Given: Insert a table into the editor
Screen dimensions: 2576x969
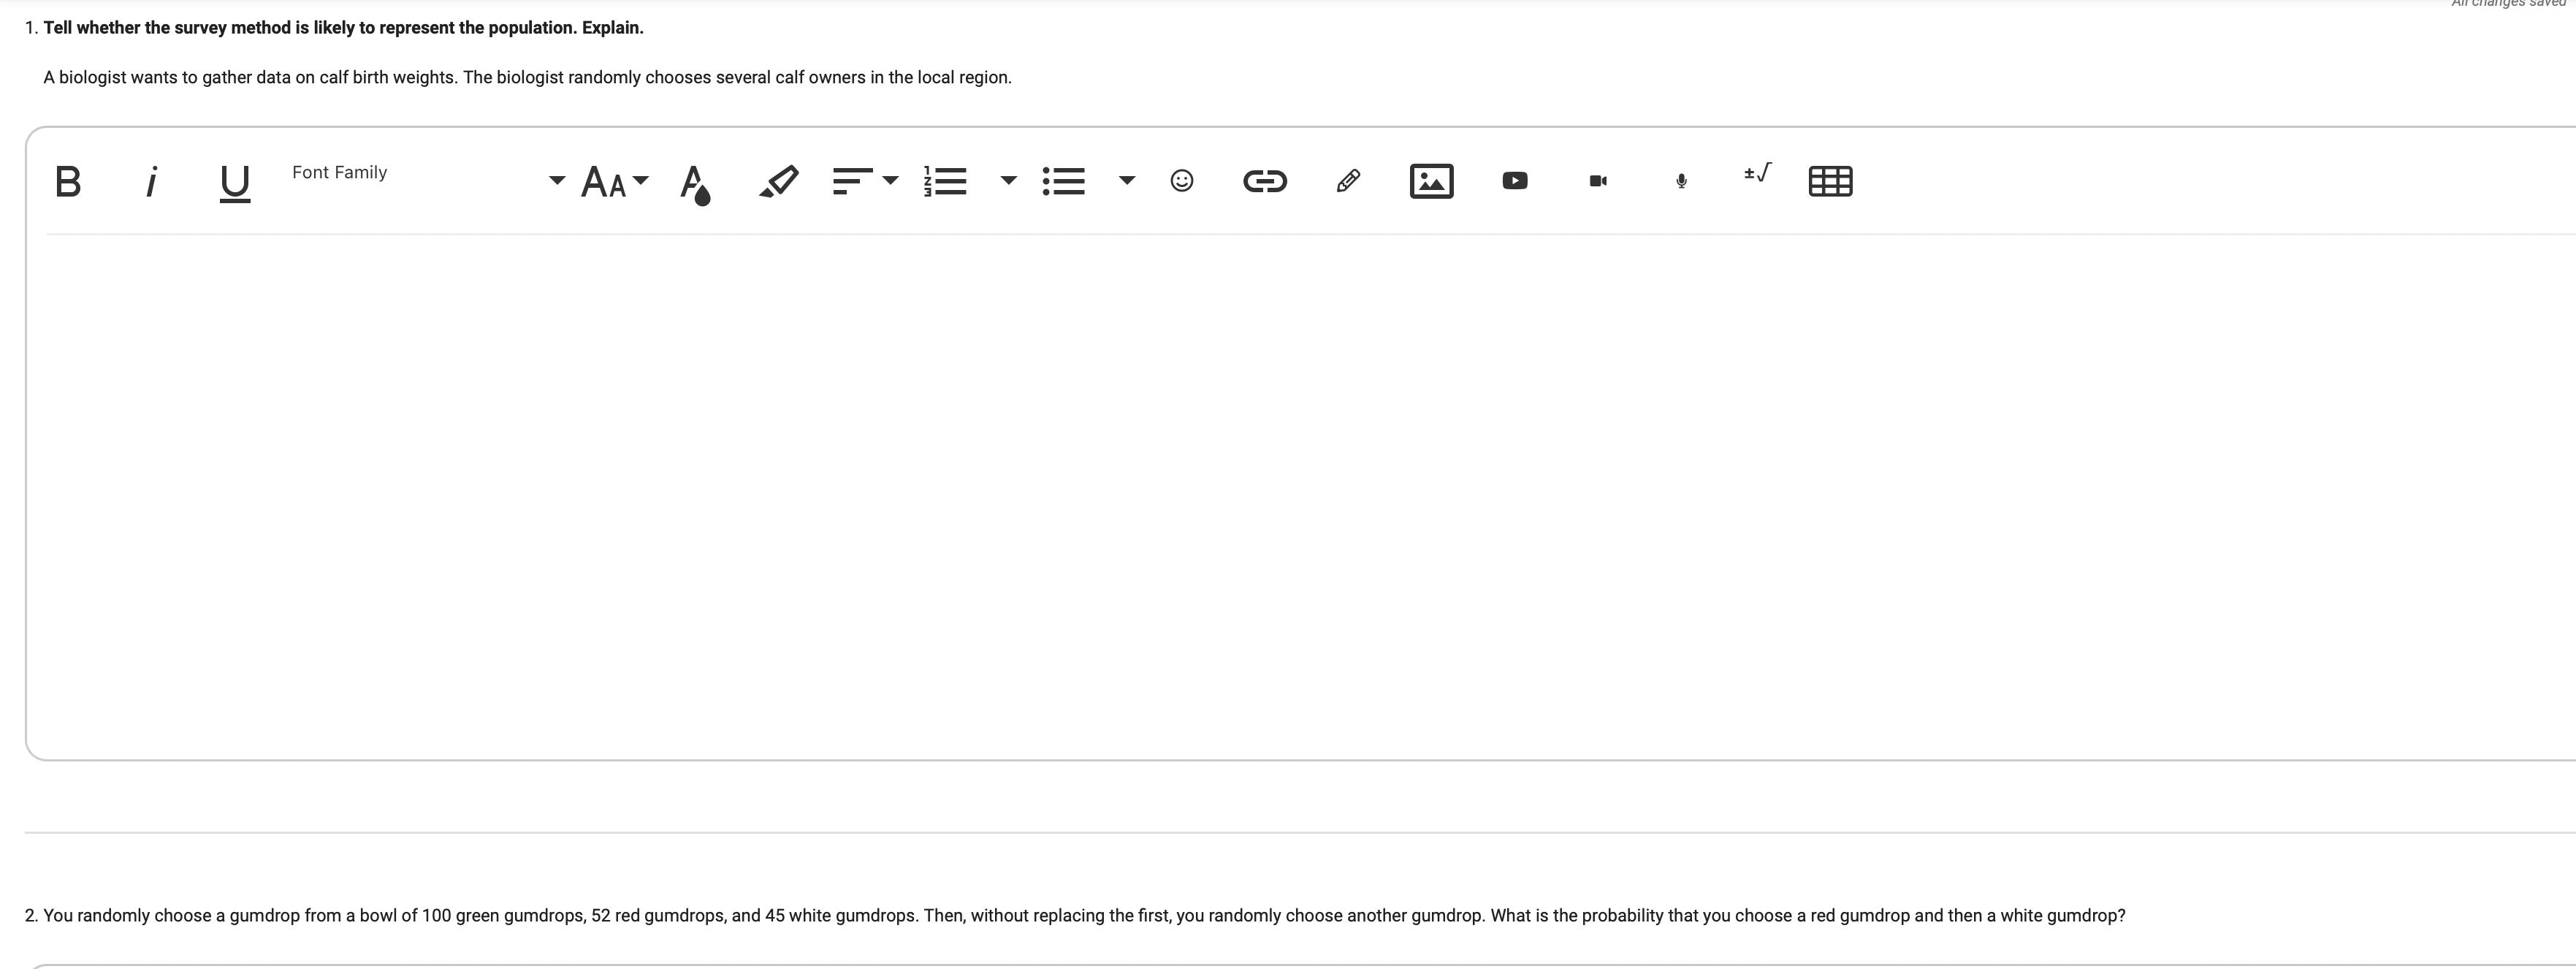Looking at the screenshot, I should coord(1830,181).
